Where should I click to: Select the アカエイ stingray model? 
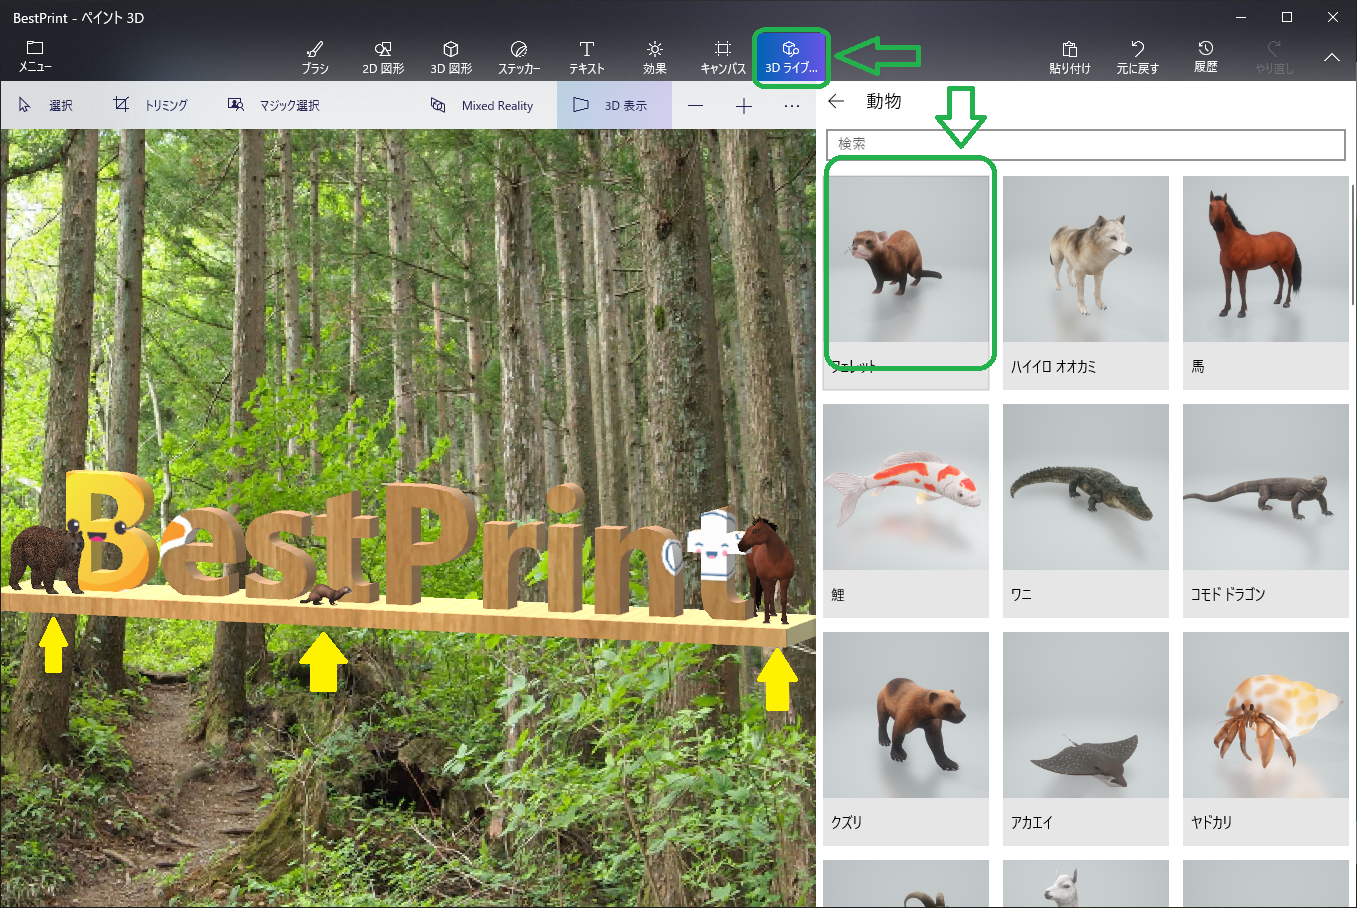click(x=1086, y=738)
